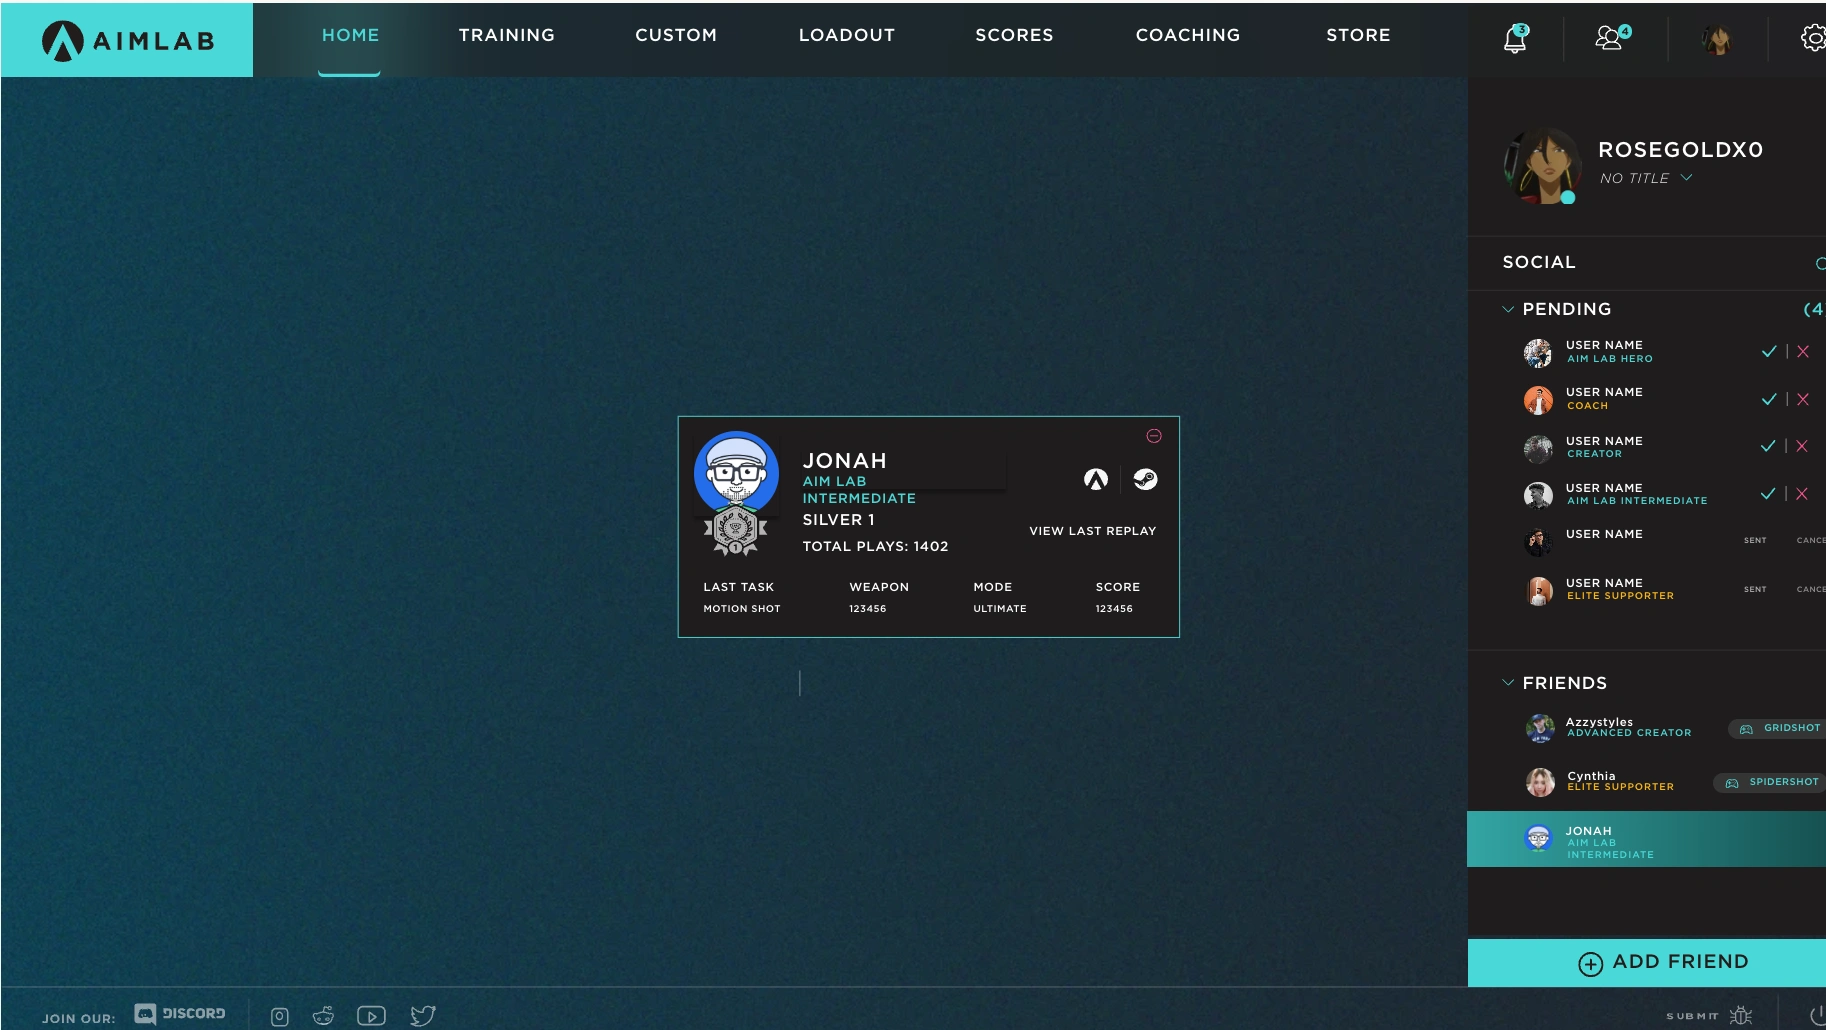Open the Twitter link icon

point(423,1016)
